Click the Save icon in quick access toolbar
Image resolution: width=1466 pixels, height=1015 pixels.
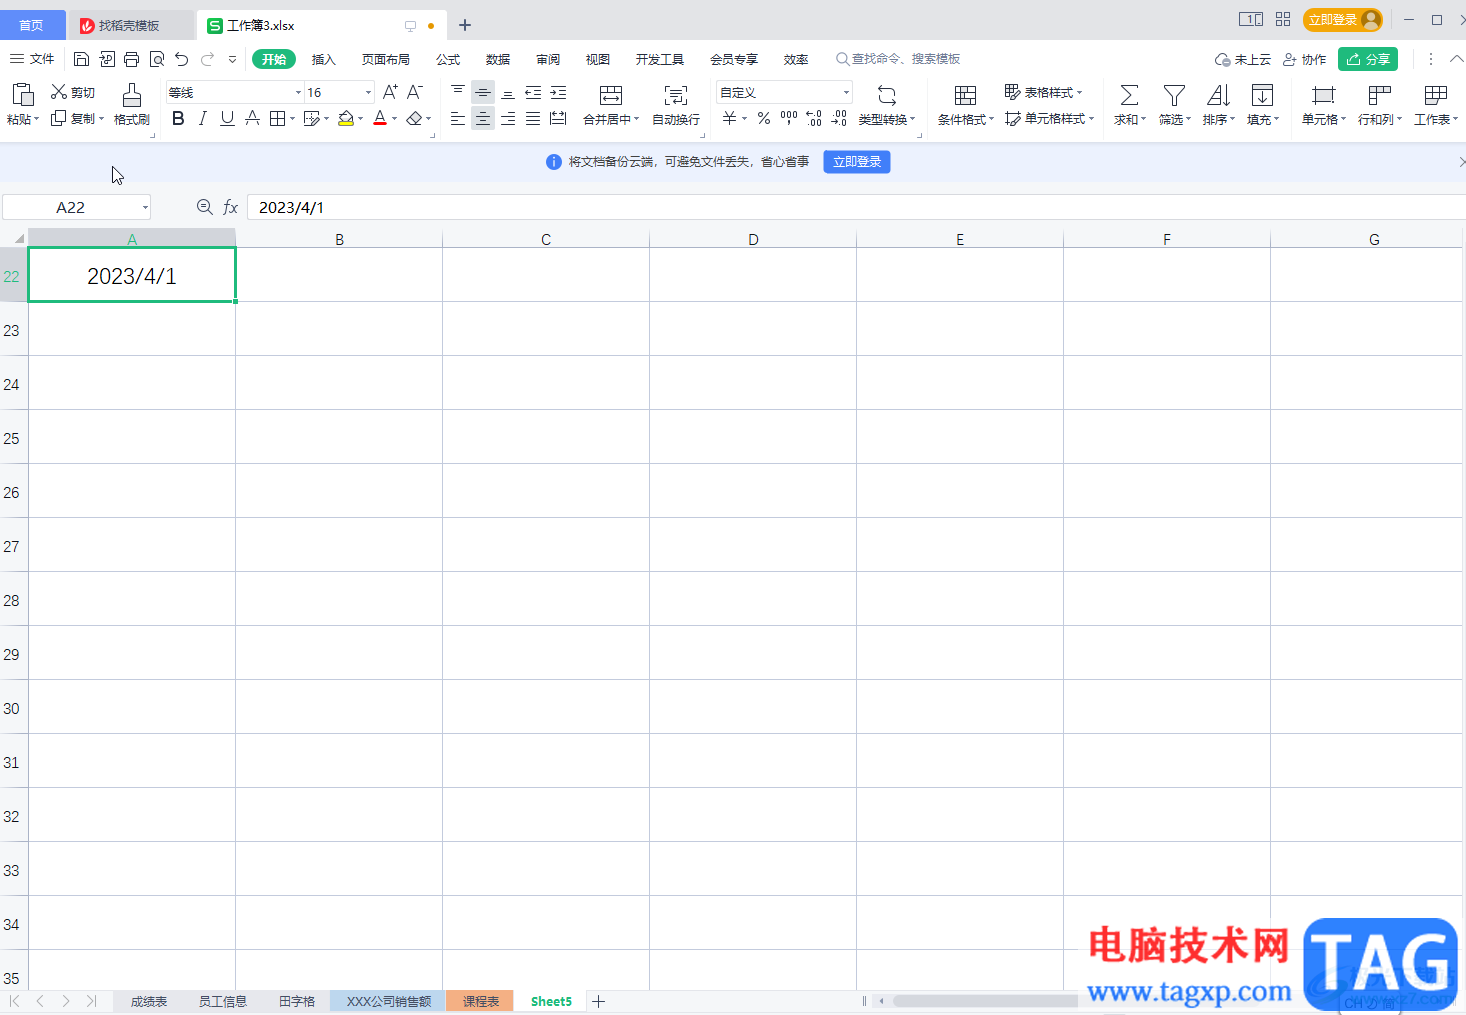coord(82,59)
